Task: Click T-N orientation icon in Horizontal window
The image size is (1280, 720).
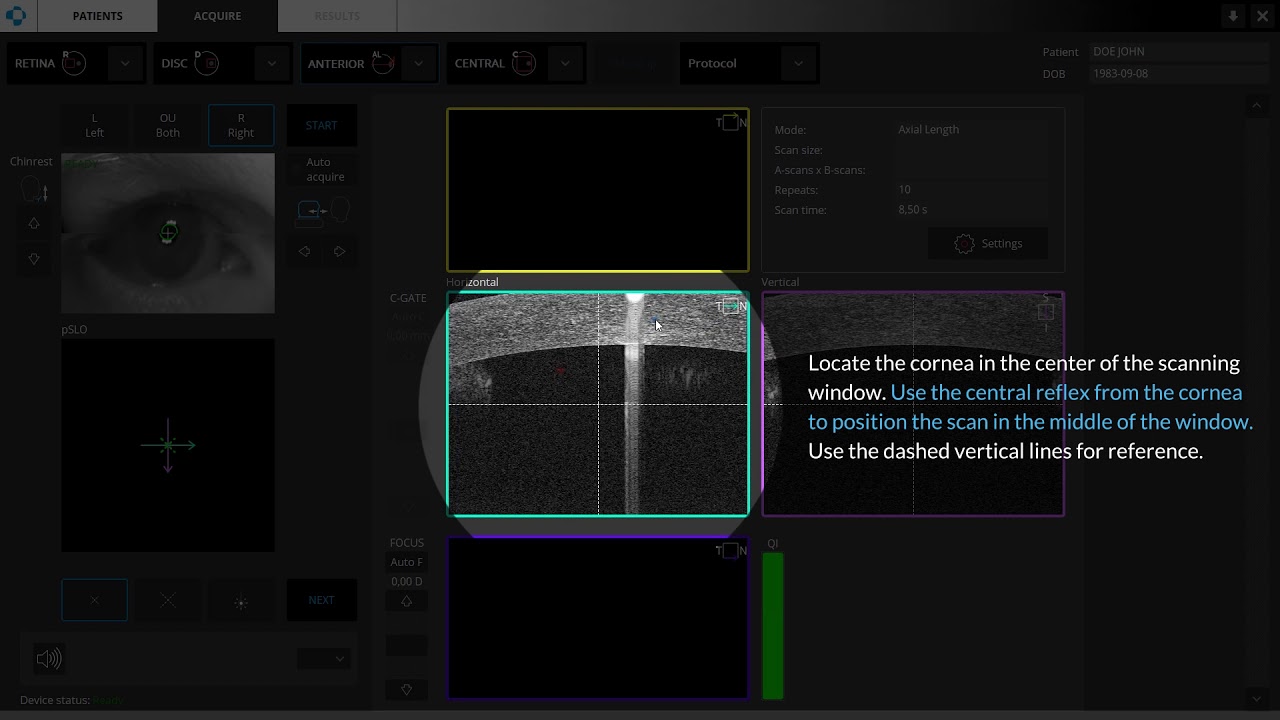Action: (731, 307)
